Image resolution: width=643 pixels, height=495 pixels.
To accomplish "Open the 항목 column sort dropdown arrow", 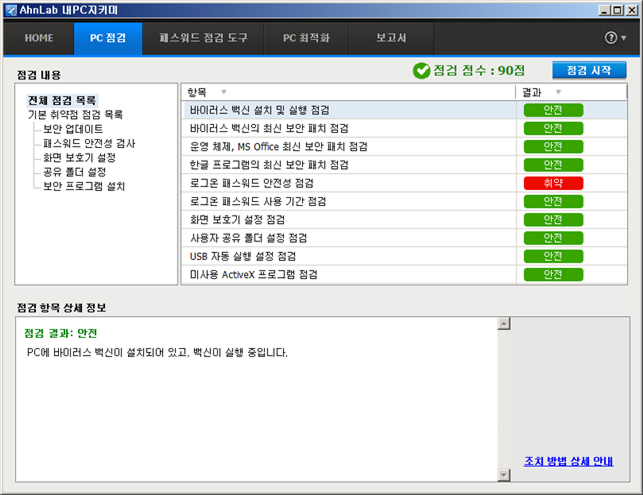I will pos(223,92).
